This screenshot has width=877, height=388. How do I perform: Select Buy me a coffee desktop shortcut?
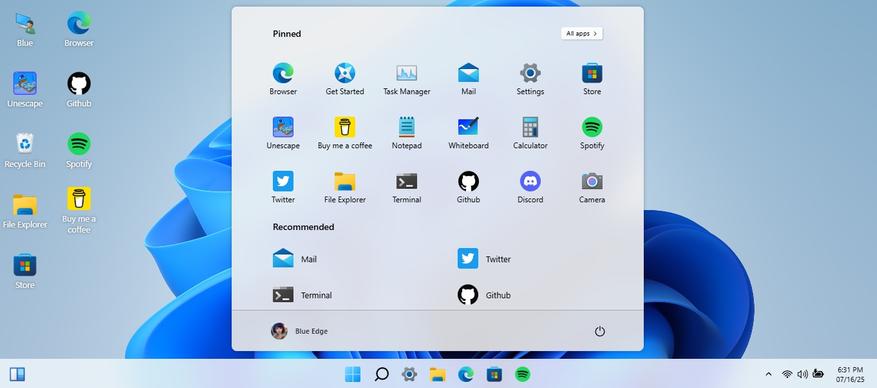click(x=79, y=210)
